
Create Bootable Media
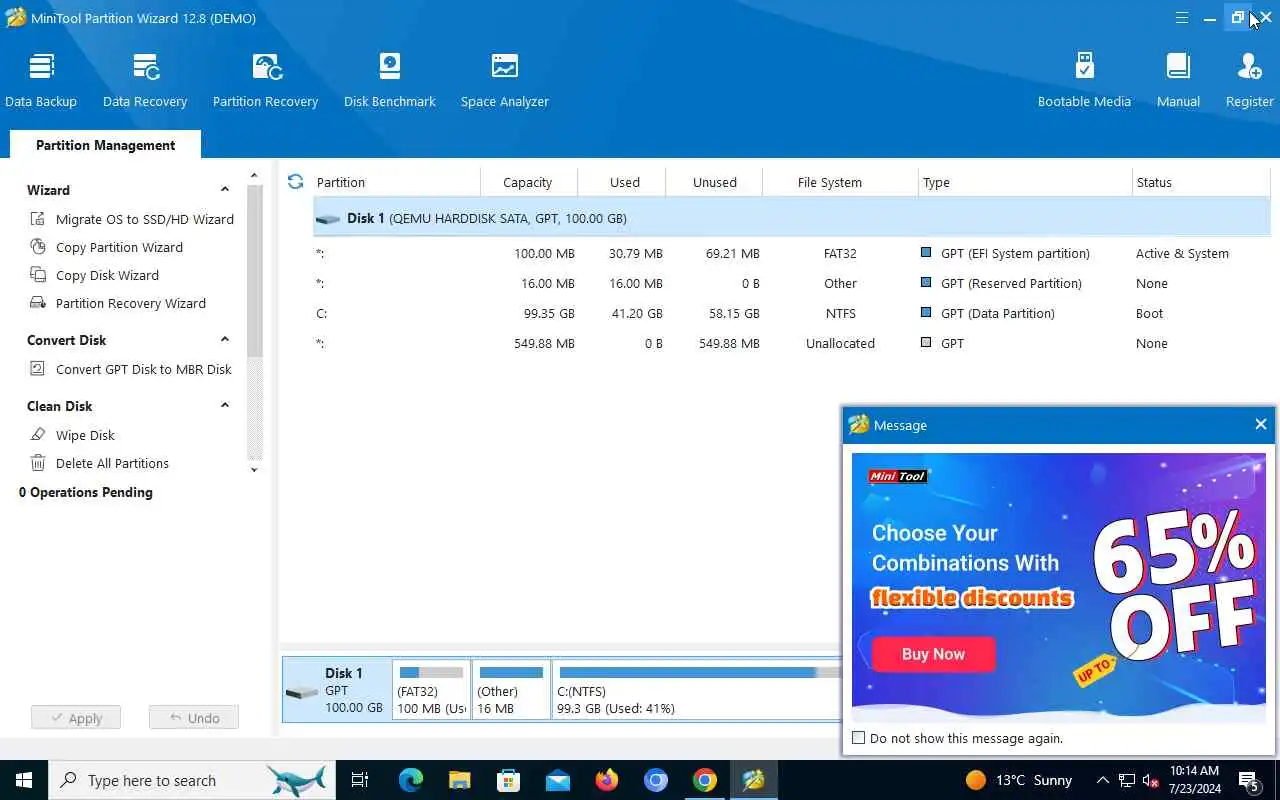[1084, 80]
